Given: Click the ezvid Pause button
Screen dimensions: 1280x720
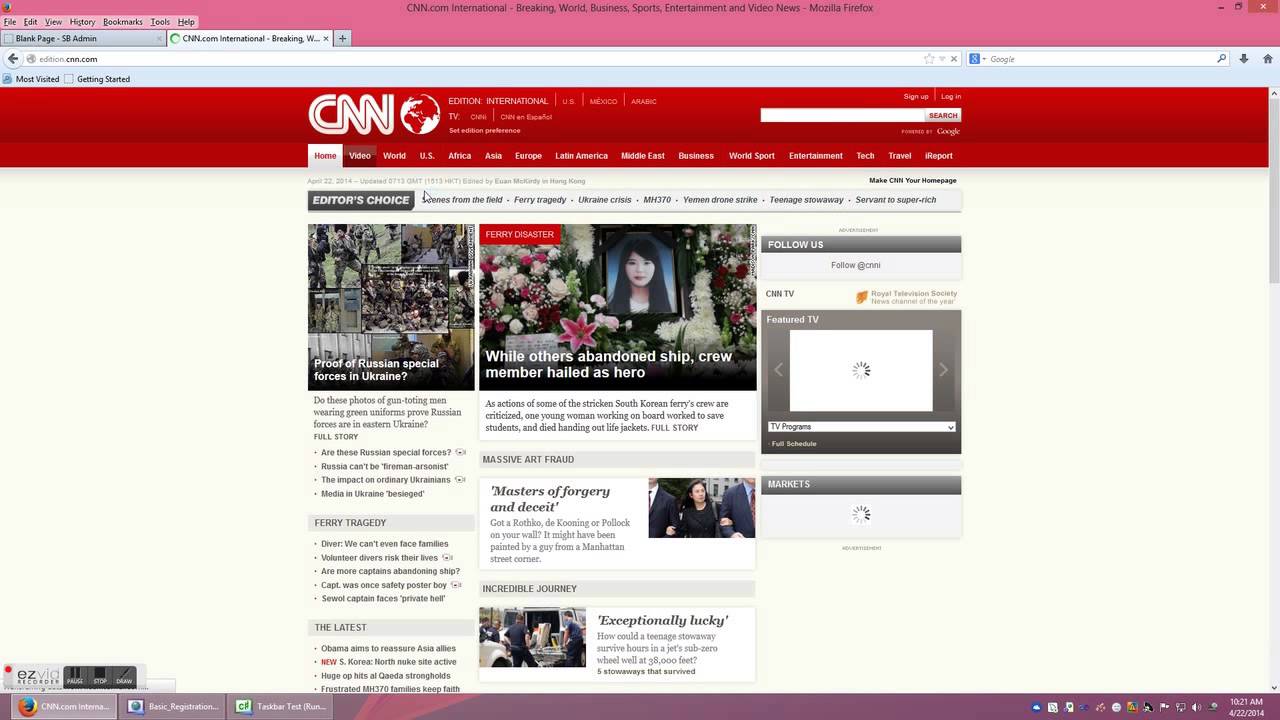Looking at the screenshot, I should point(75,676).
